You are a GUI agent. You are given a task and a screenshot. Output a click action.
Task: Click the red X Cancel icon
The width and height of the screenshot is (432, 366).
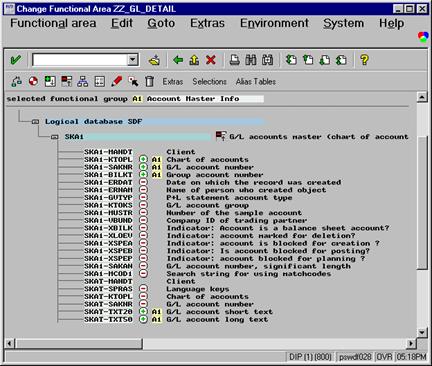click(211, 60)
